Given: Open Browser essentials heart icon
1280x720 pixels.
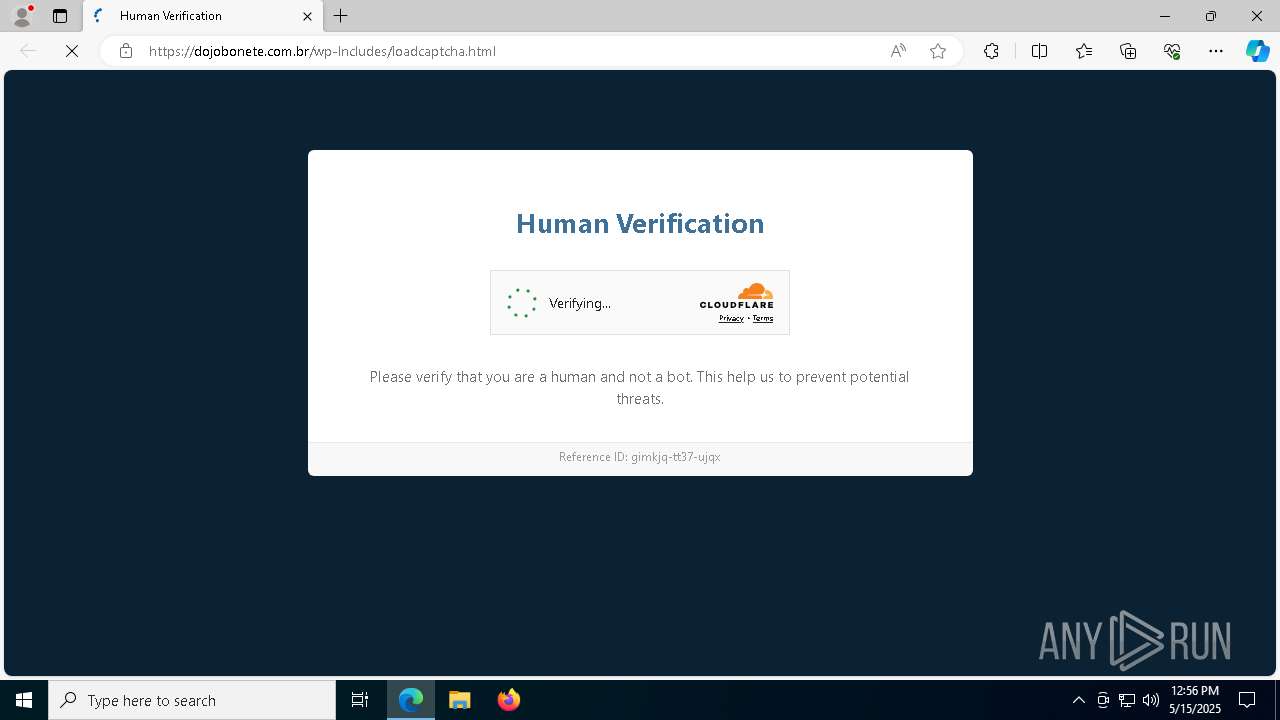Looking at the screenshot, I should 1172,51.
